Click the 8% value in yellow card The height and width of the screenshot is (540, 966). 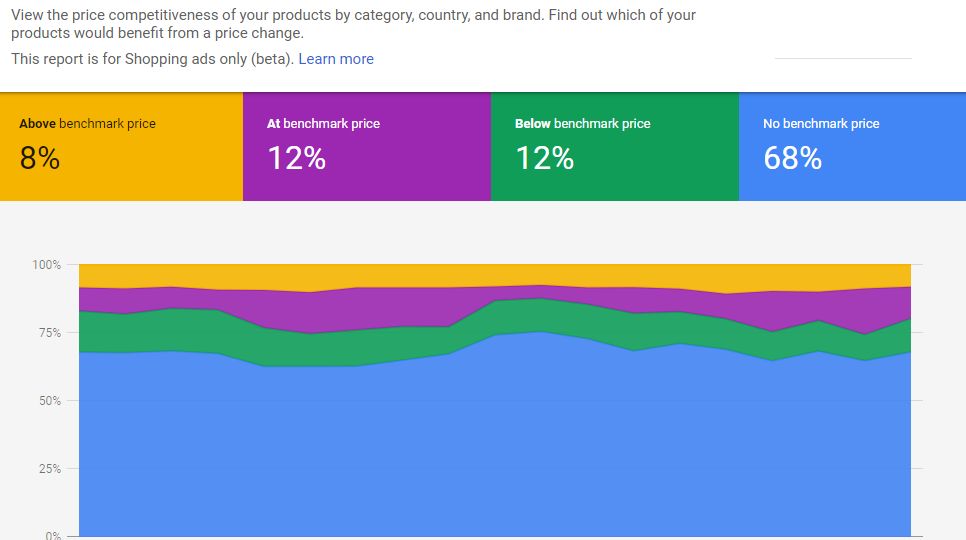[x=40, y=158]
